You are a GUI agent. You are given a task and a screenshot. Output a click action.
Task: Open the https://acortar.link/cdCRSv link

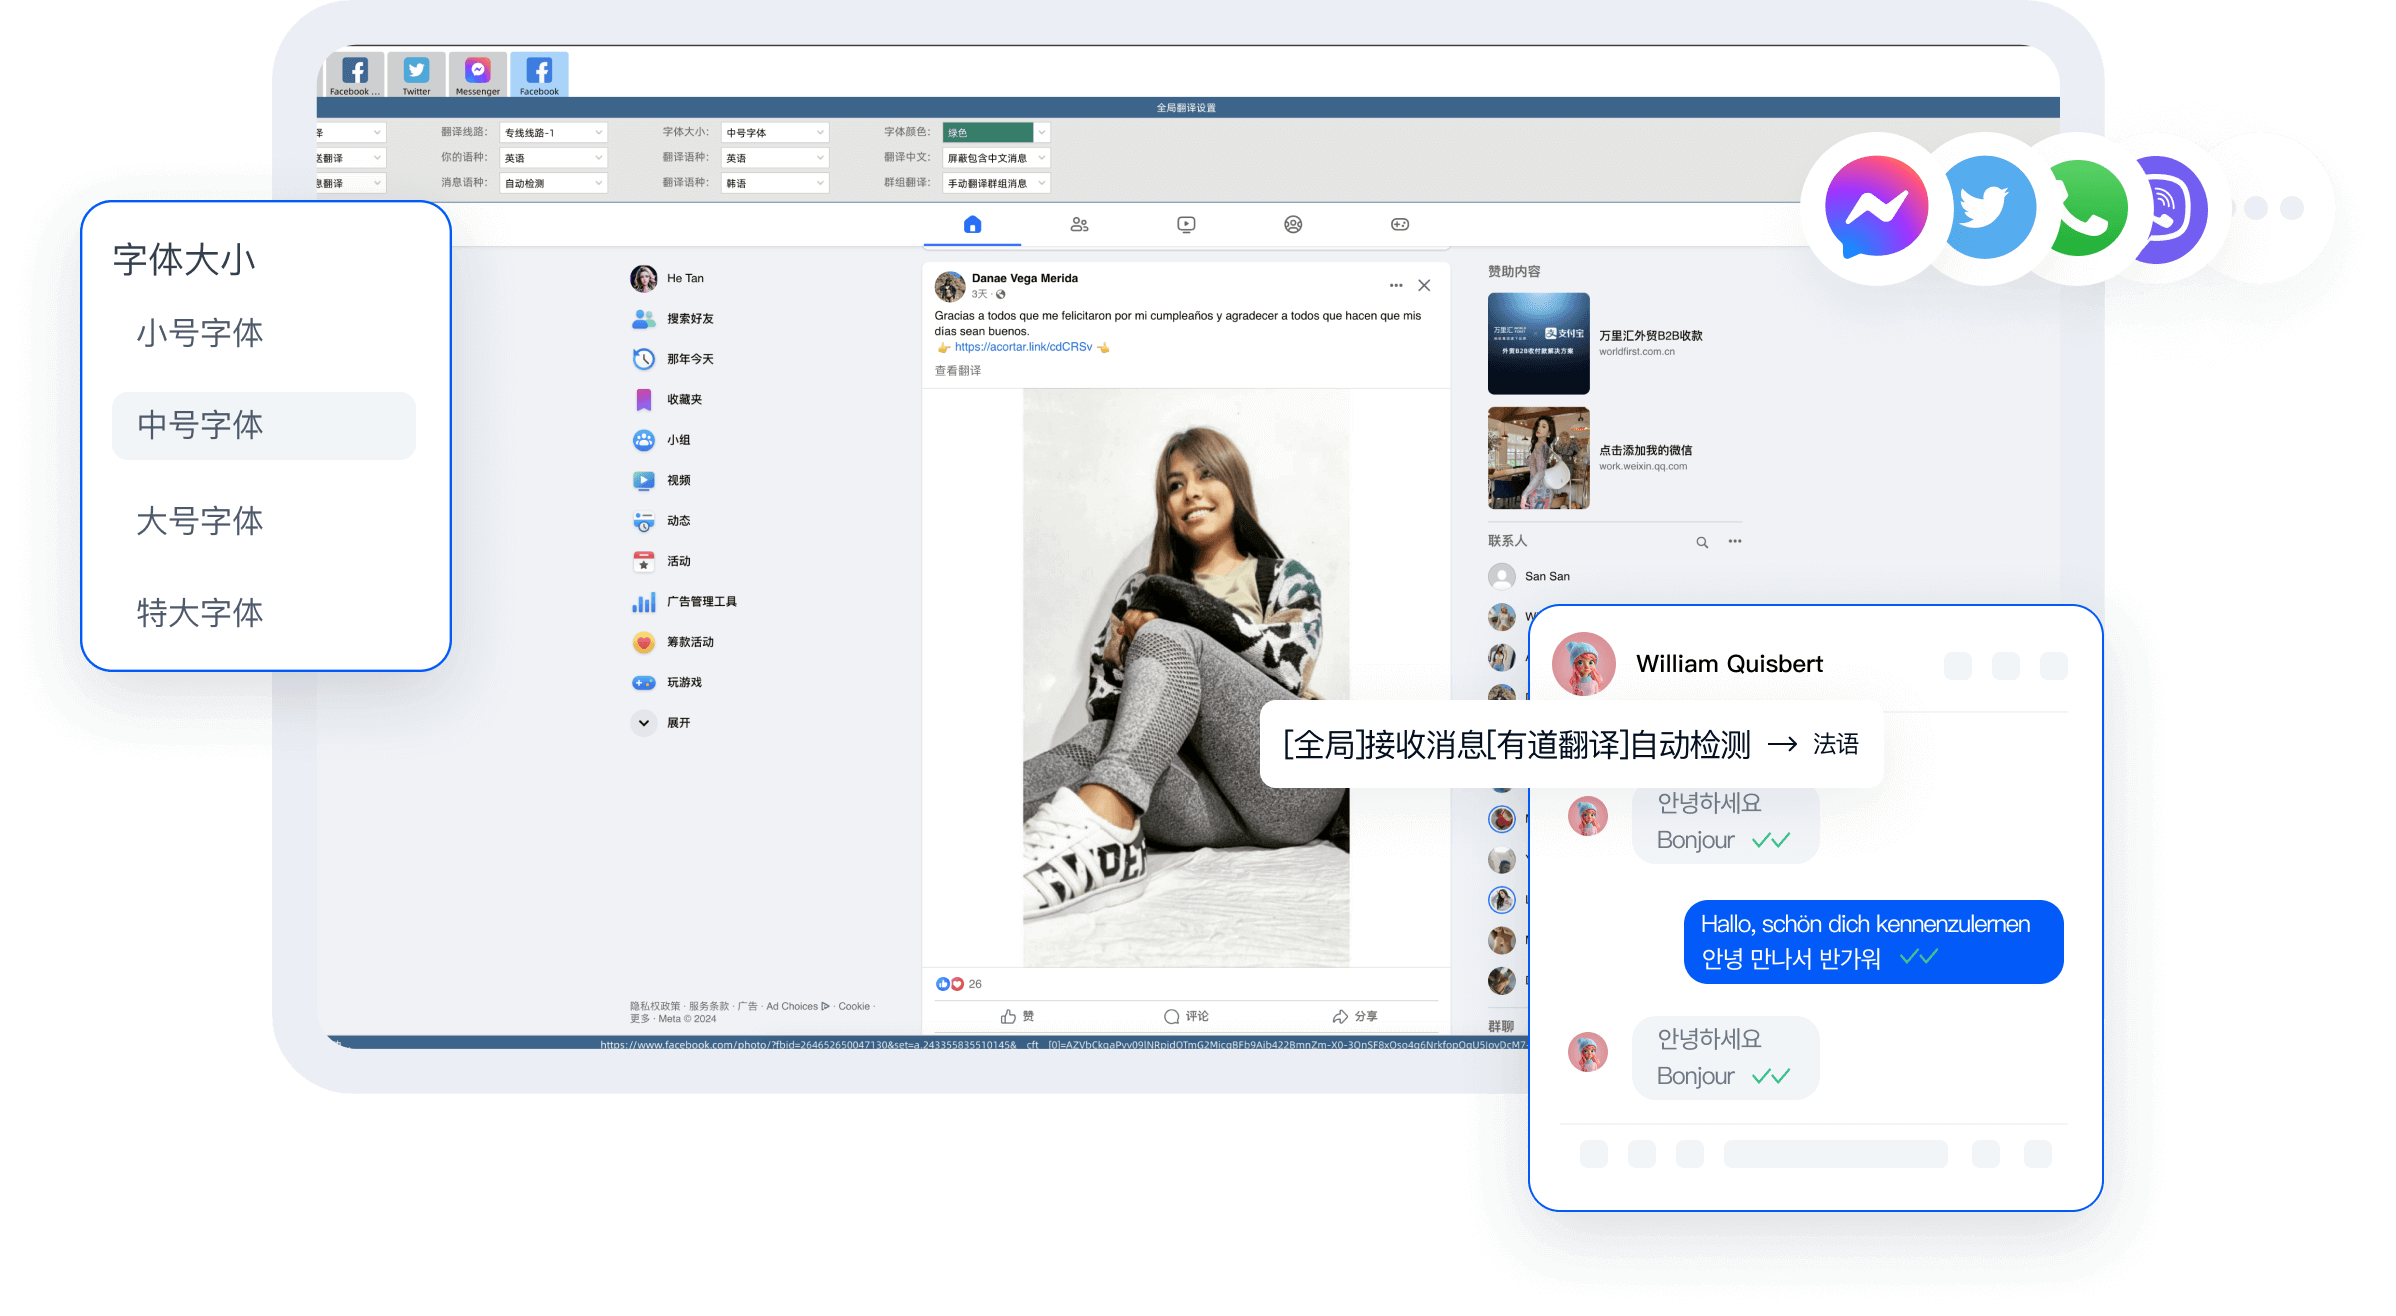1022,346
